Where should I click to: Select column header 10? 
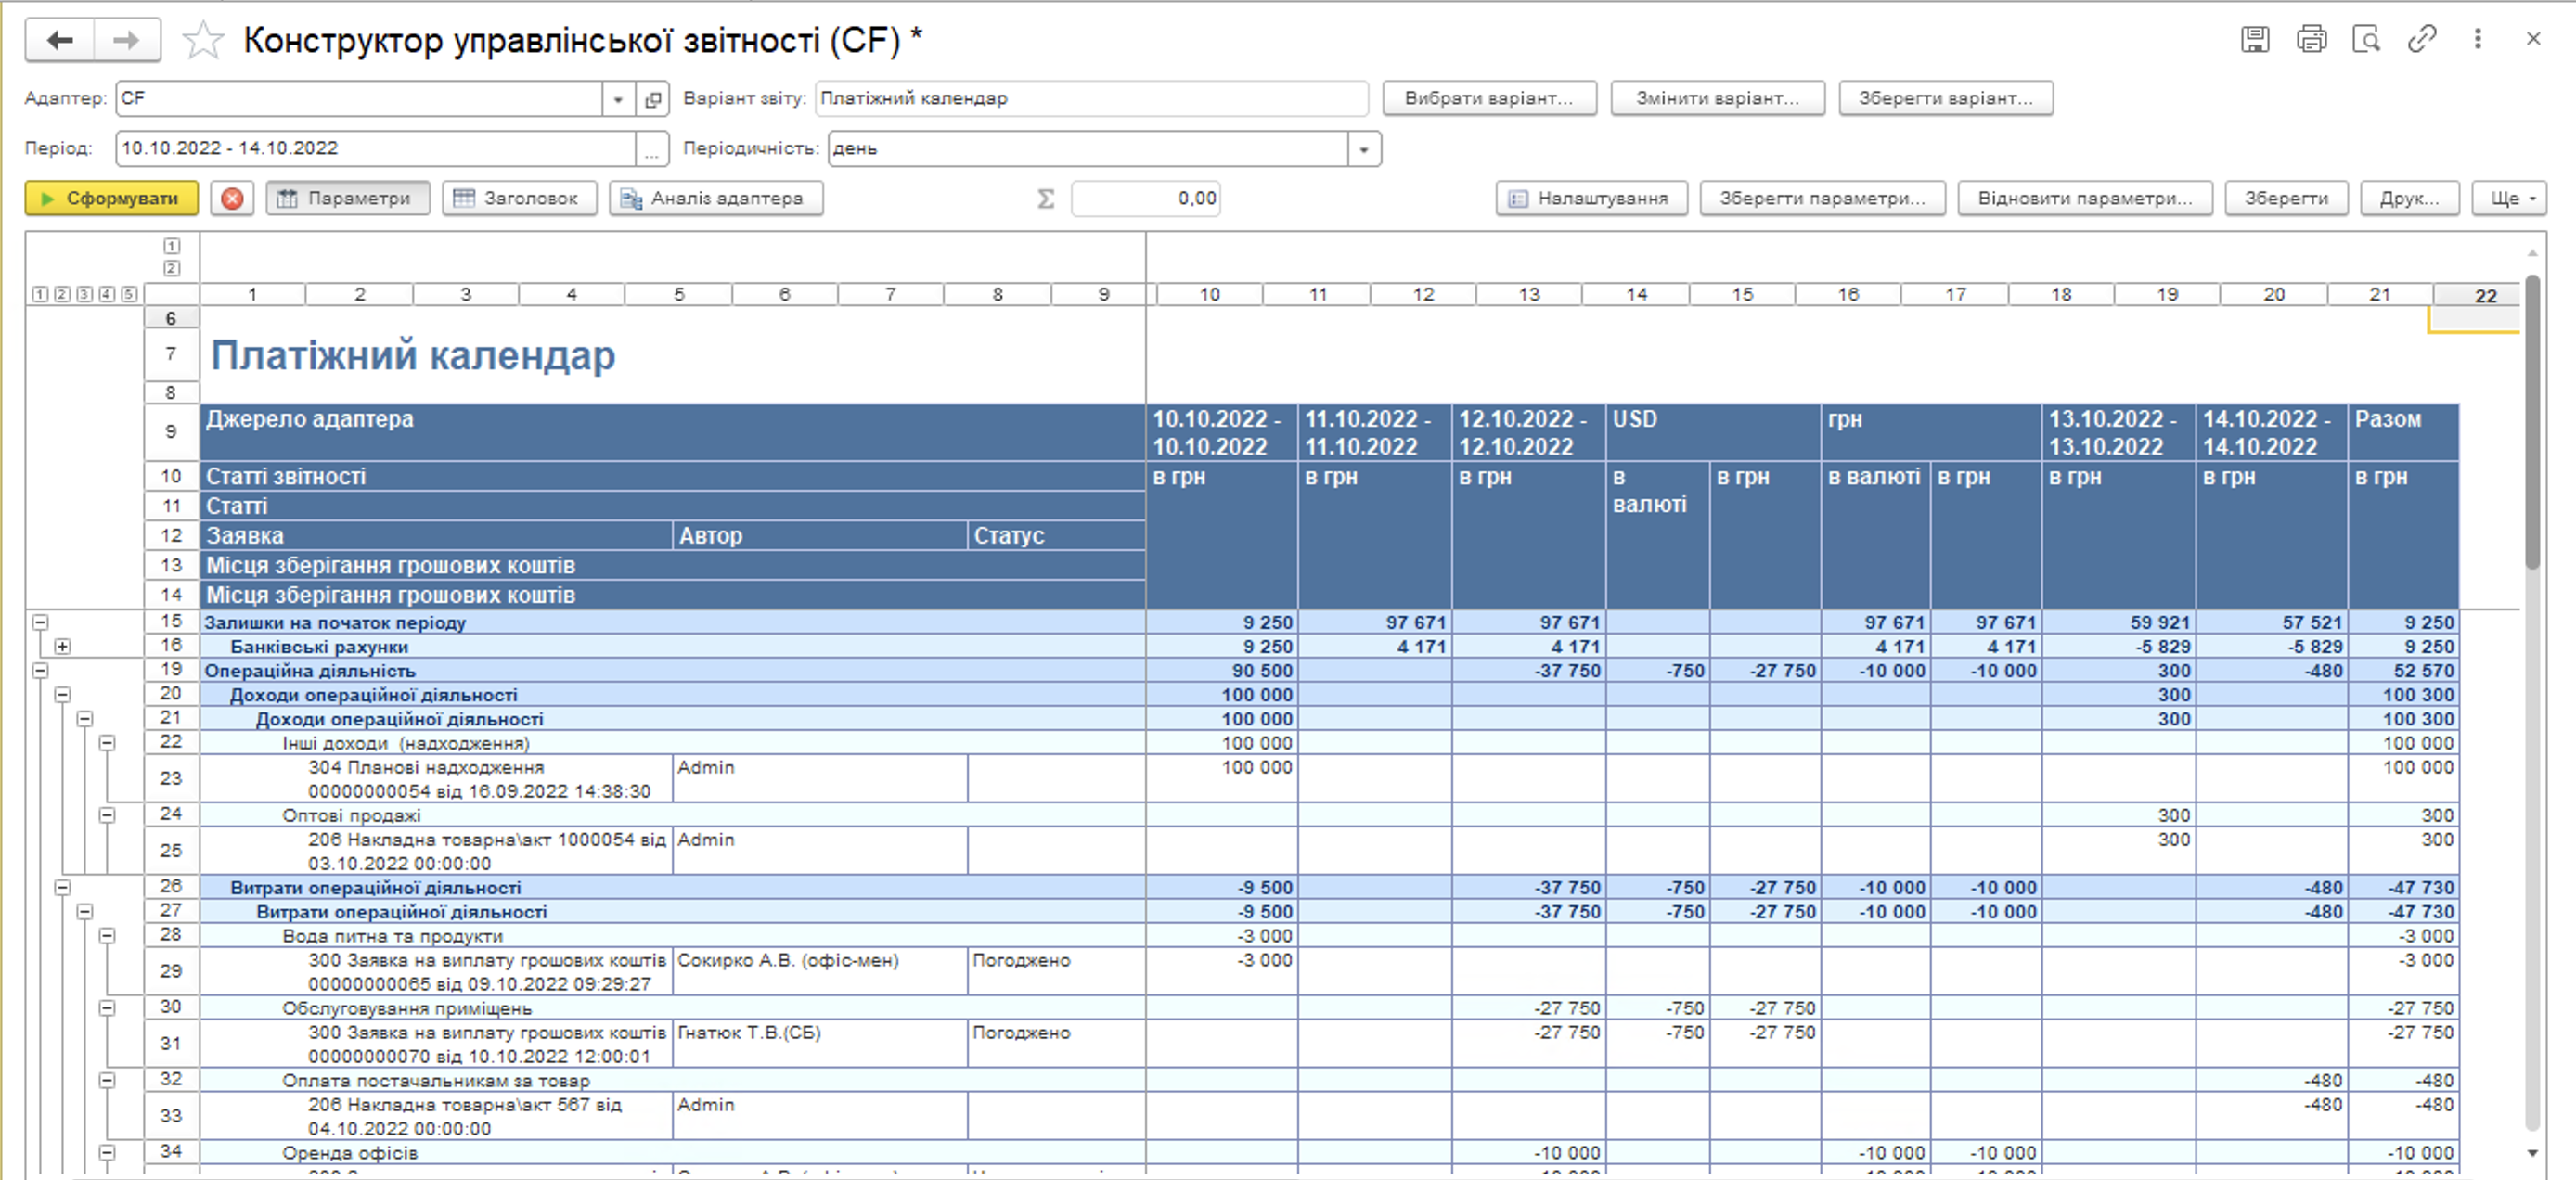coord(1210,295)
